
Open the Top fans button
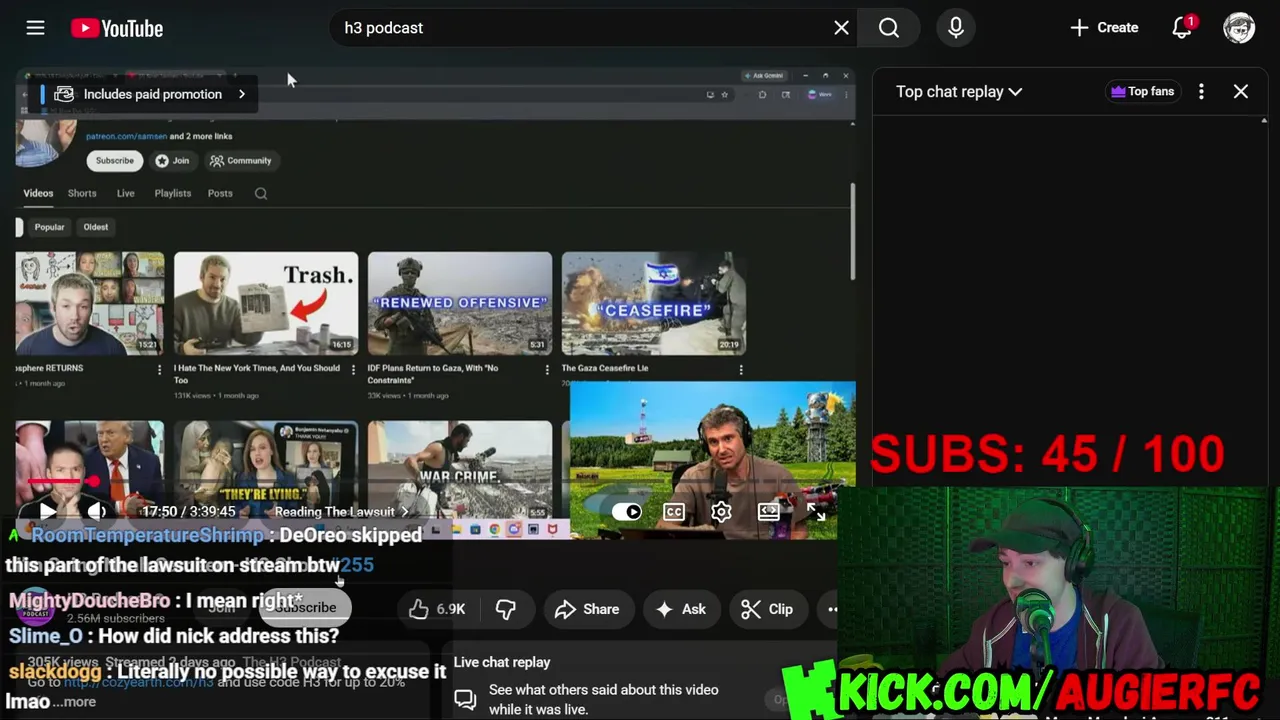(x=1142, y=91)
